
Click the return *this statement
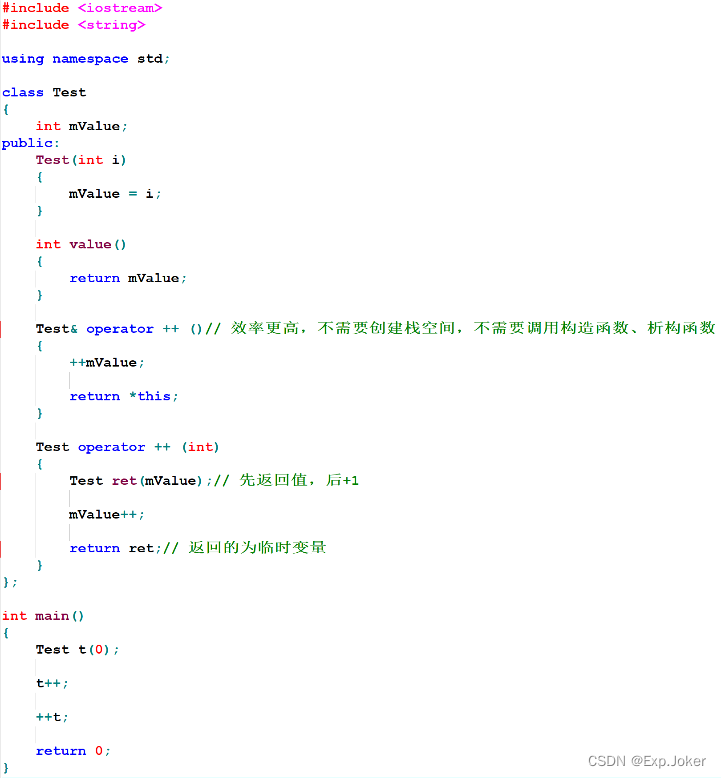click(x=124, y=396)
